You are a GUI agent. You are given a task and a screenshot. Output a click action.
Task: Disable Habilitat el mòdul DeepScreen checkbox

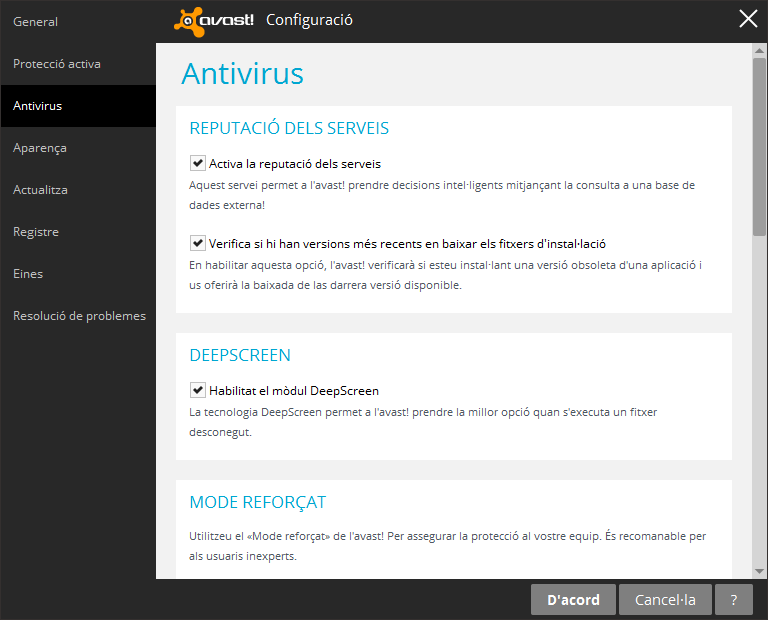tap(197, 390)
